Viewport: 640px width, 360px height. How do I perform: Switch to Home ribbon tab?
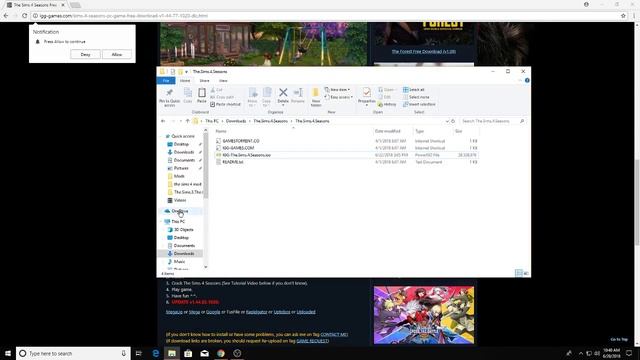tap(185, 81)
